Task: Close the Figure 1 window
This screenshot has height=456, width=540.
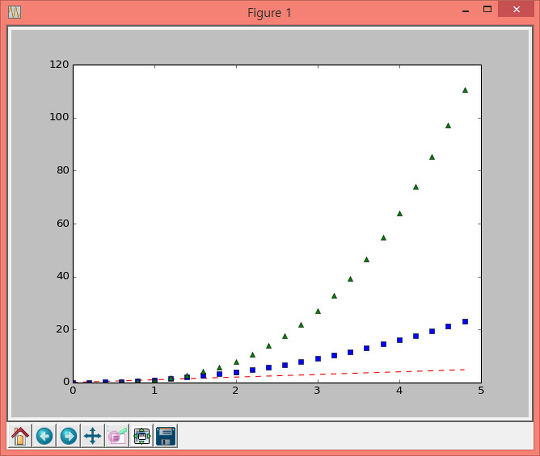Action: point(516,9)
